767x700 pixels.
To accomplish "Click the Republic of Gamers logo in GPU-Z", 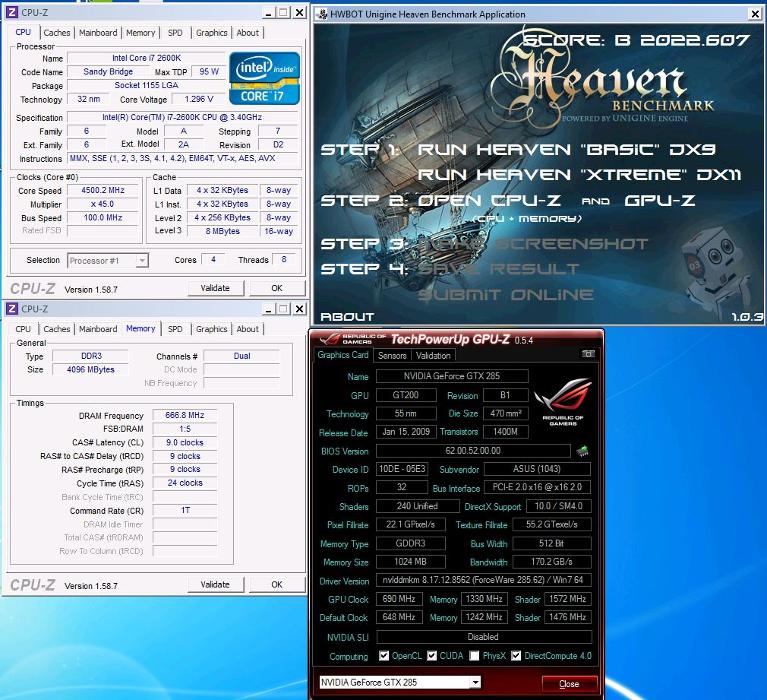I will (563, 401).
